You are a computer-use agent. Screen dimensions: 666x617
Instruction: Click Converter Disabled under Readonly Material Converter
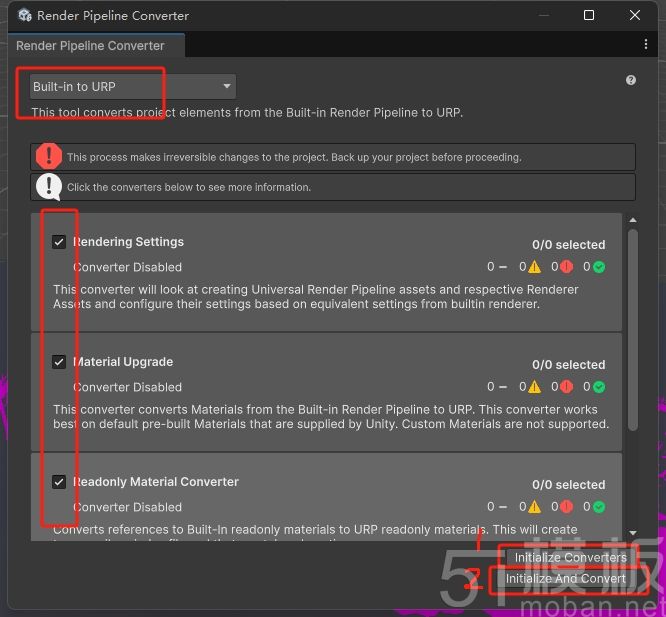click(x=127, y=507)
